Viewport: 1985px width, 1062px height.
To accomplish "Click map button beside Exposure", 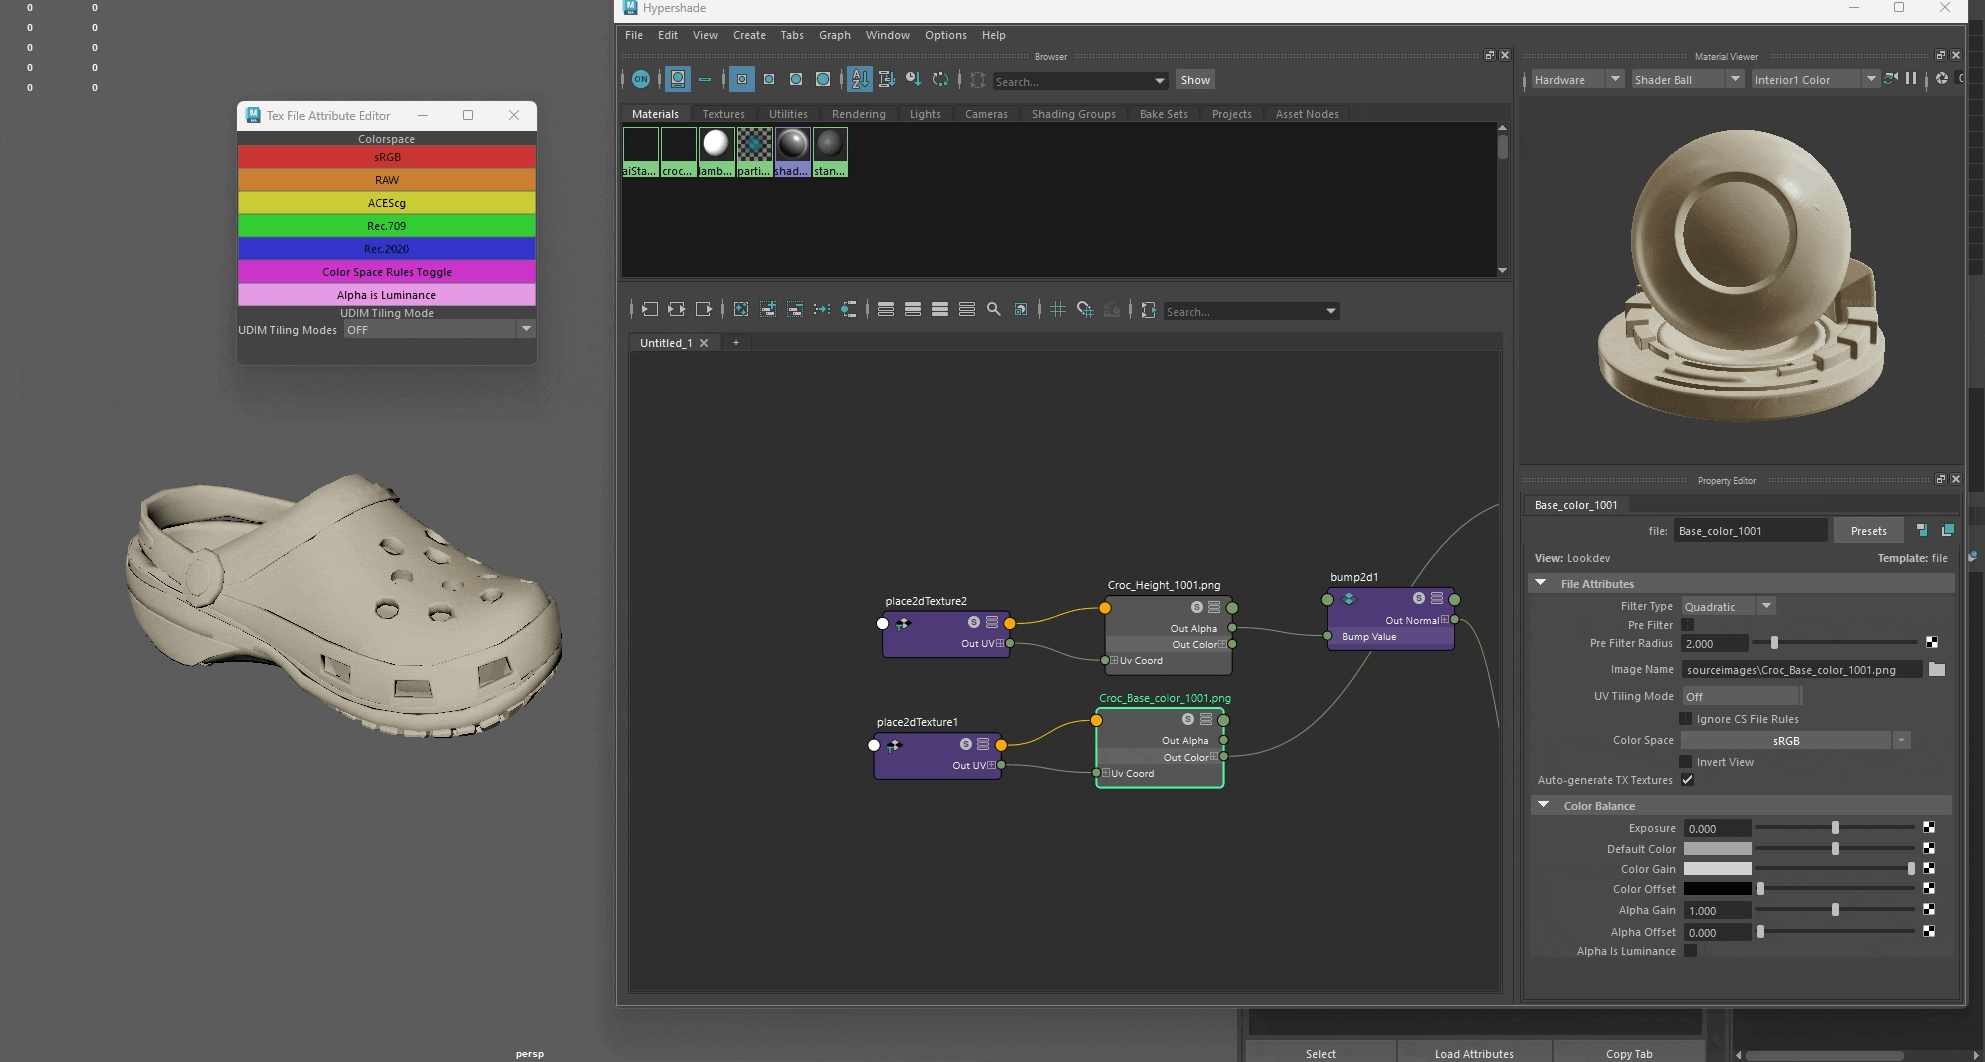I will coord(1929,828).
